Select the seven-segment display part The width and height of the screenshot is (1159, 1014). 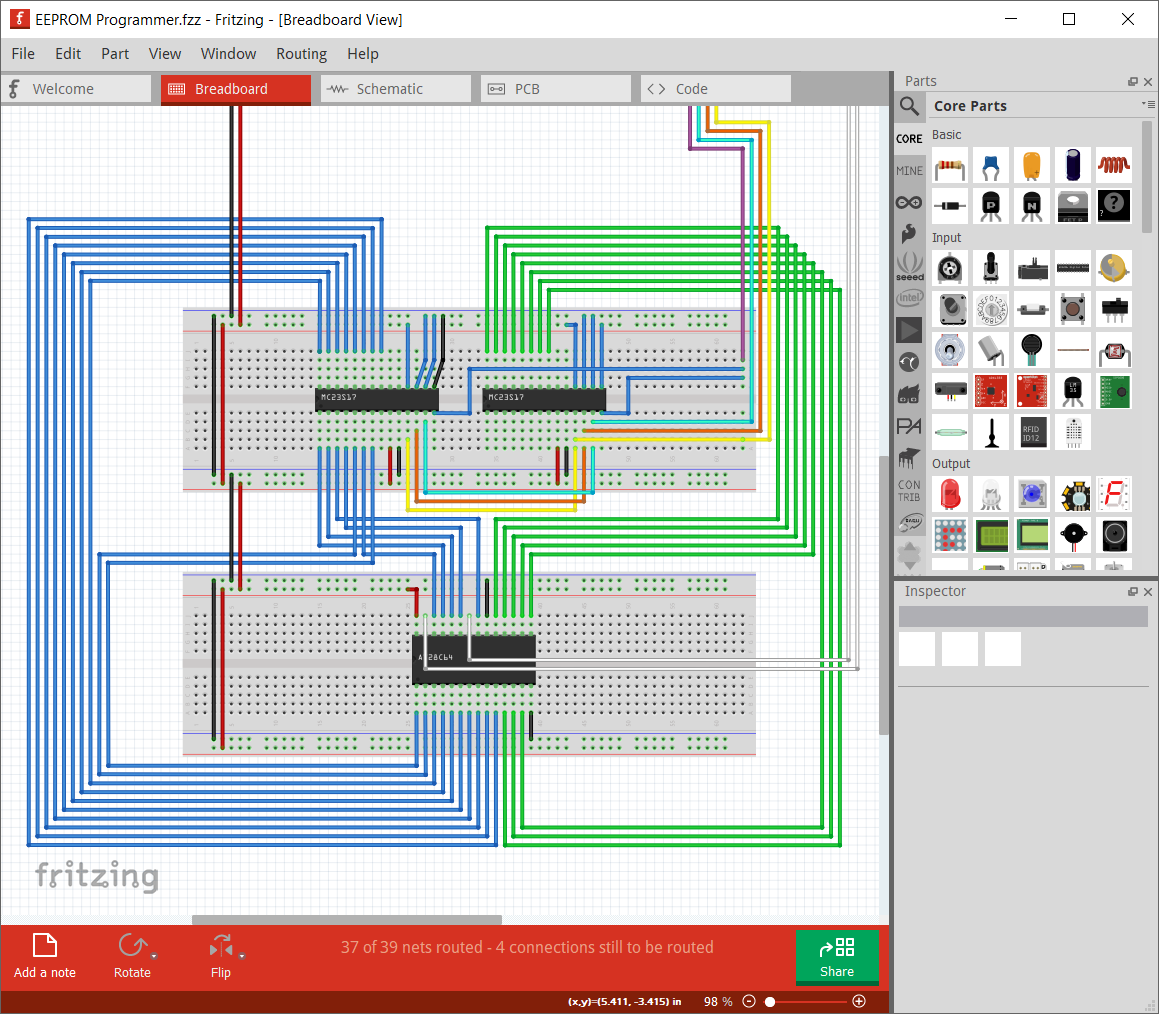(x=1114, y=494)
